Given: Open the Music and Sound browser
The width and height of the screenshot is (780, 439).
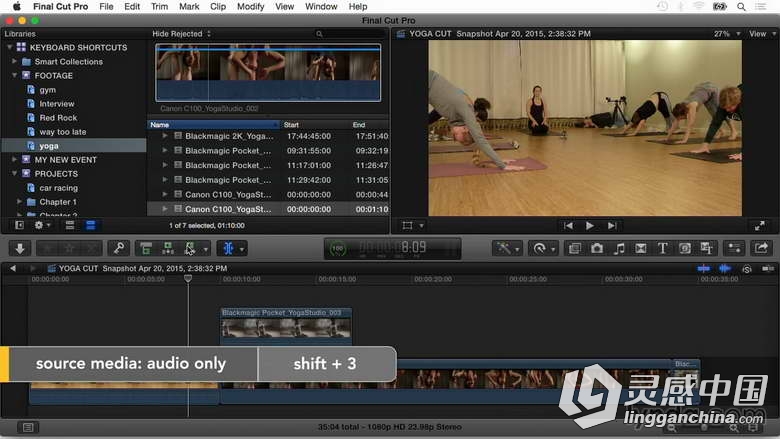Looking at the screenshot, I should coord(619,248).
